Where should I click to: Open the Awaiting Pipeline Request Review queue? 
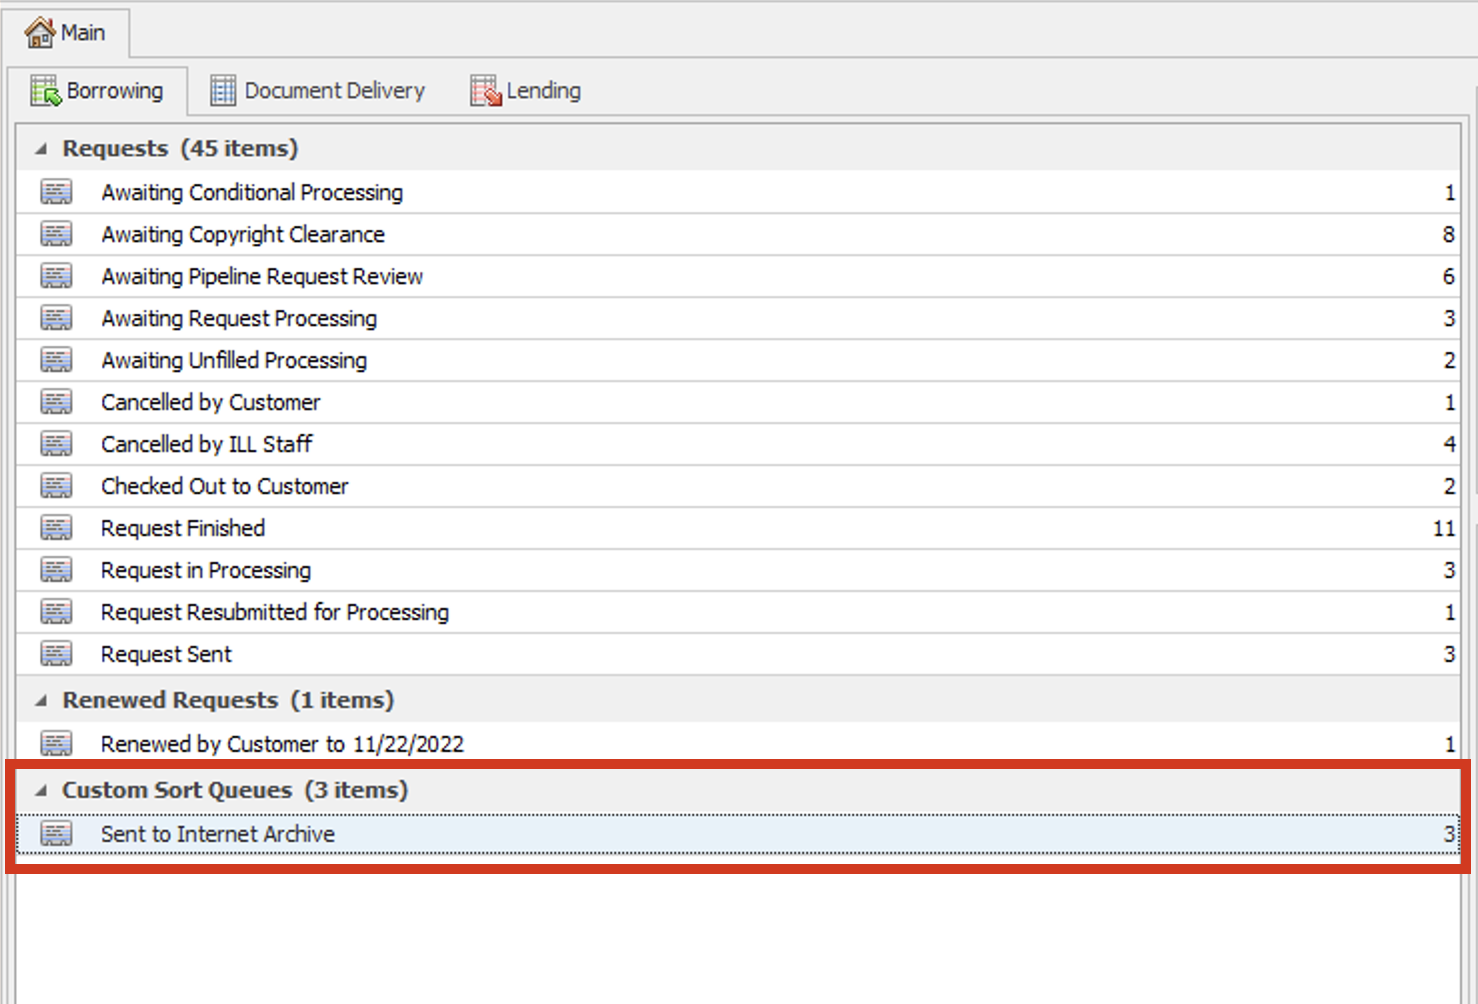point(262,277)
